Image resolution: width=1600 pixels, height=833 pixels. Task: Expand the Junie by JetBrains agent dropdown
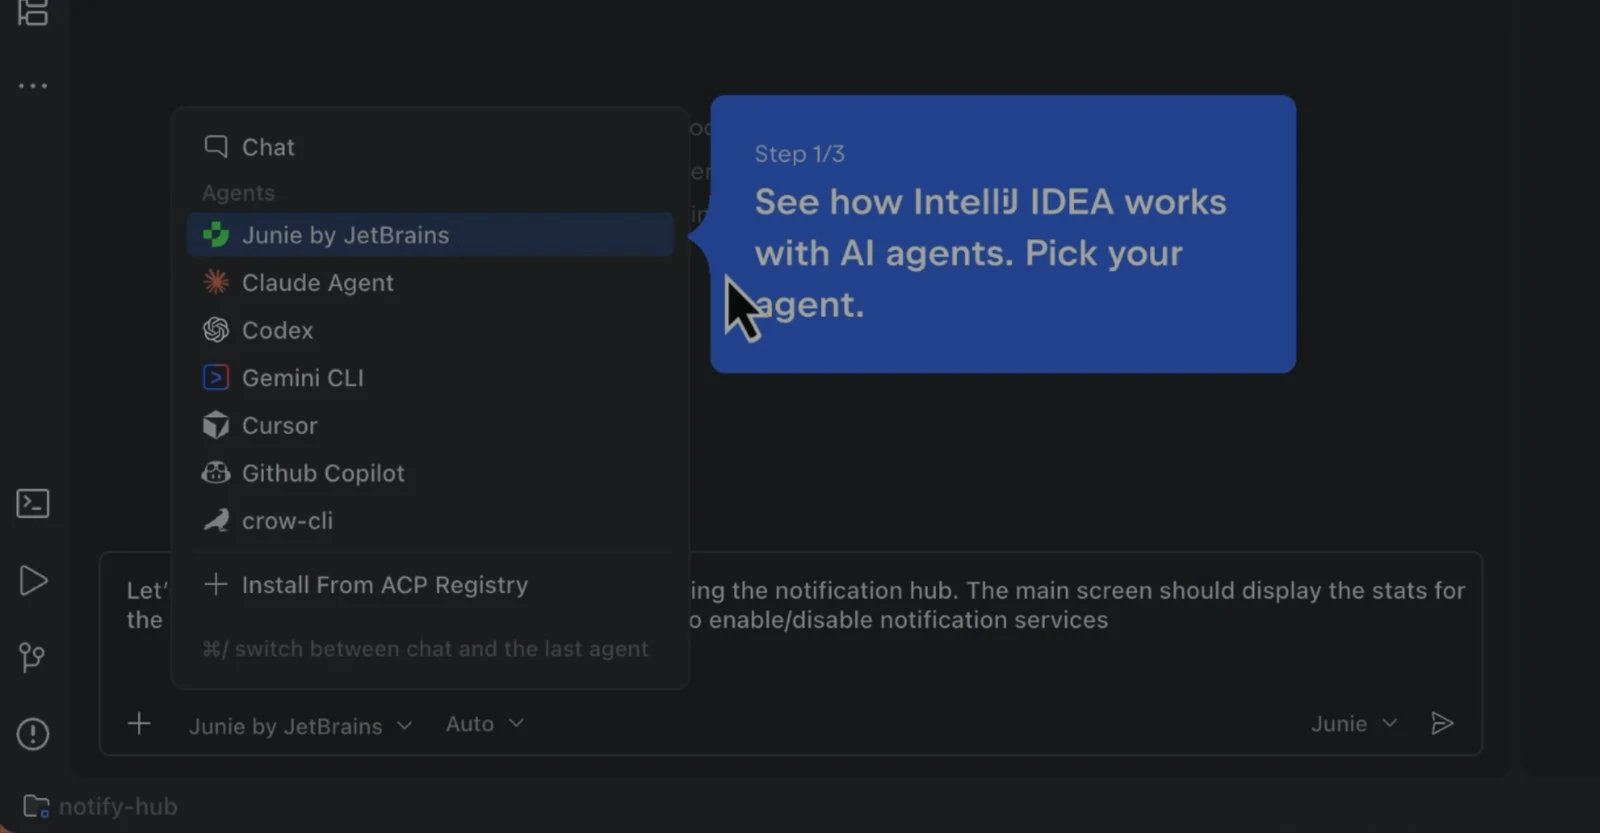tap(301, 725)
